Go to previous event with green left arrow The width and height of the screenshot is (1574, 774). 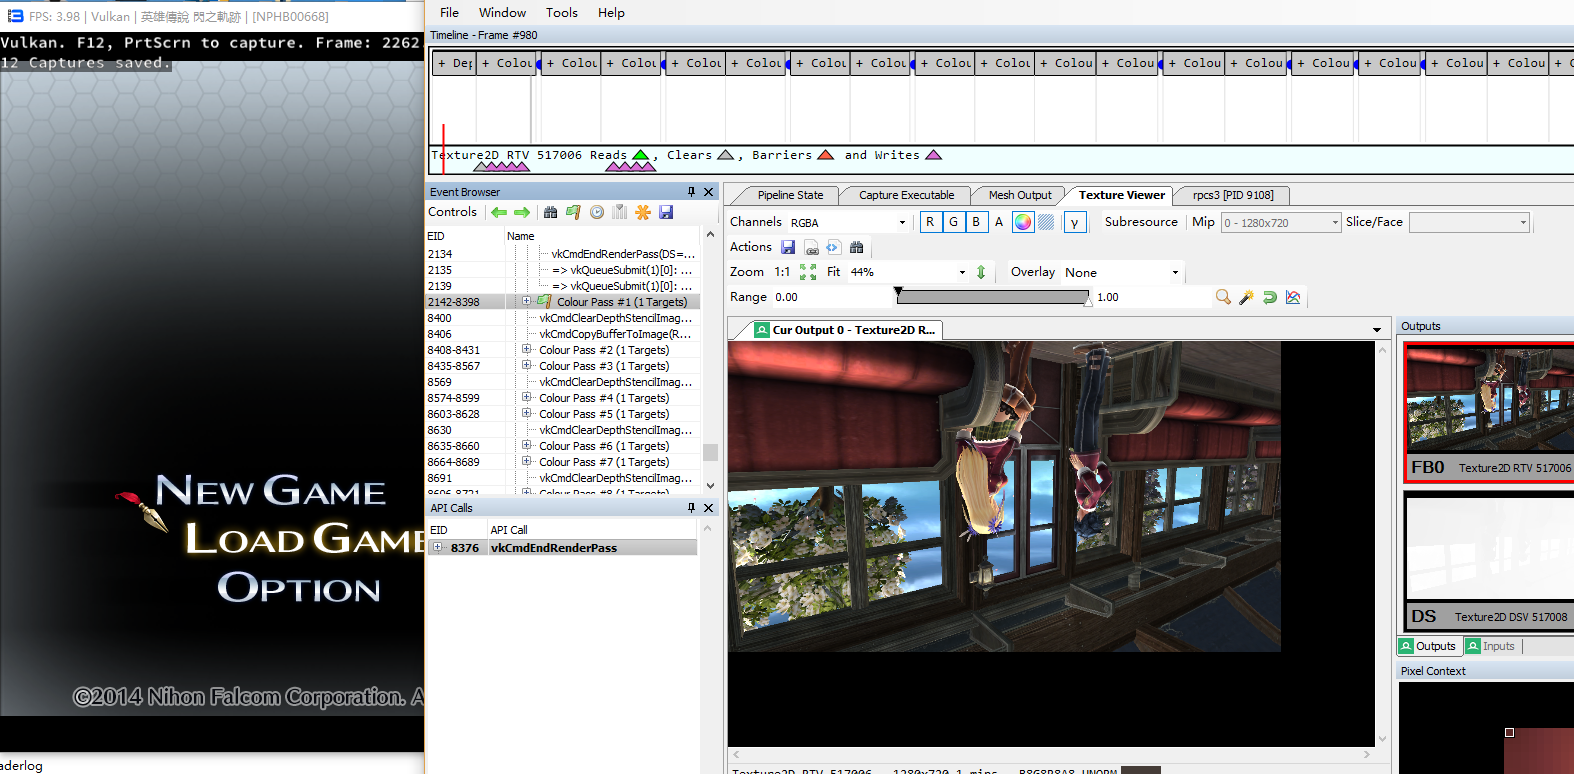[x=499, y=212]
